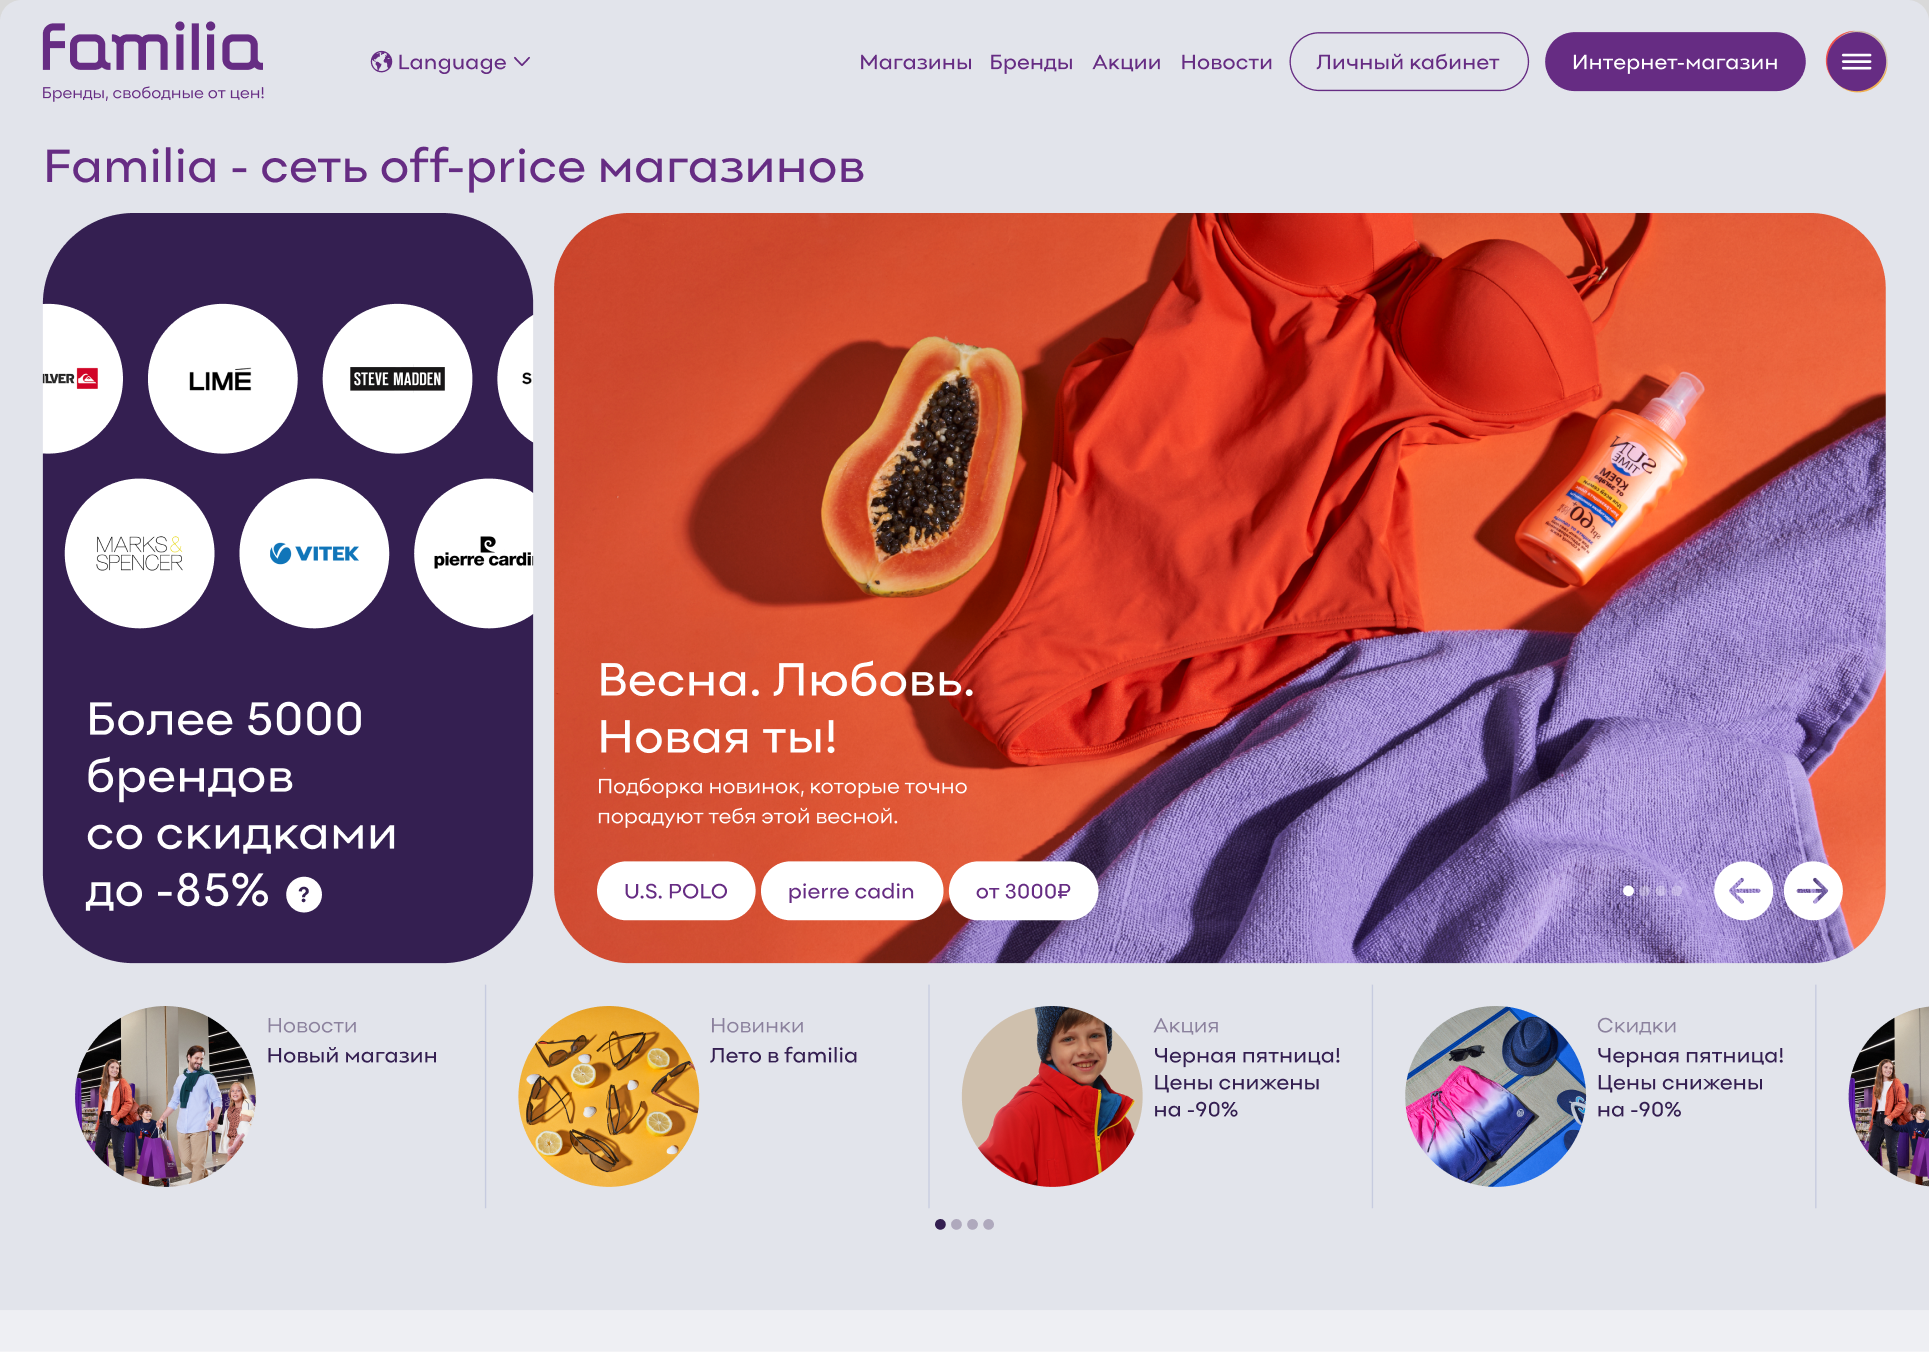Open the hamburger menu icon

tap(1856, 62)
